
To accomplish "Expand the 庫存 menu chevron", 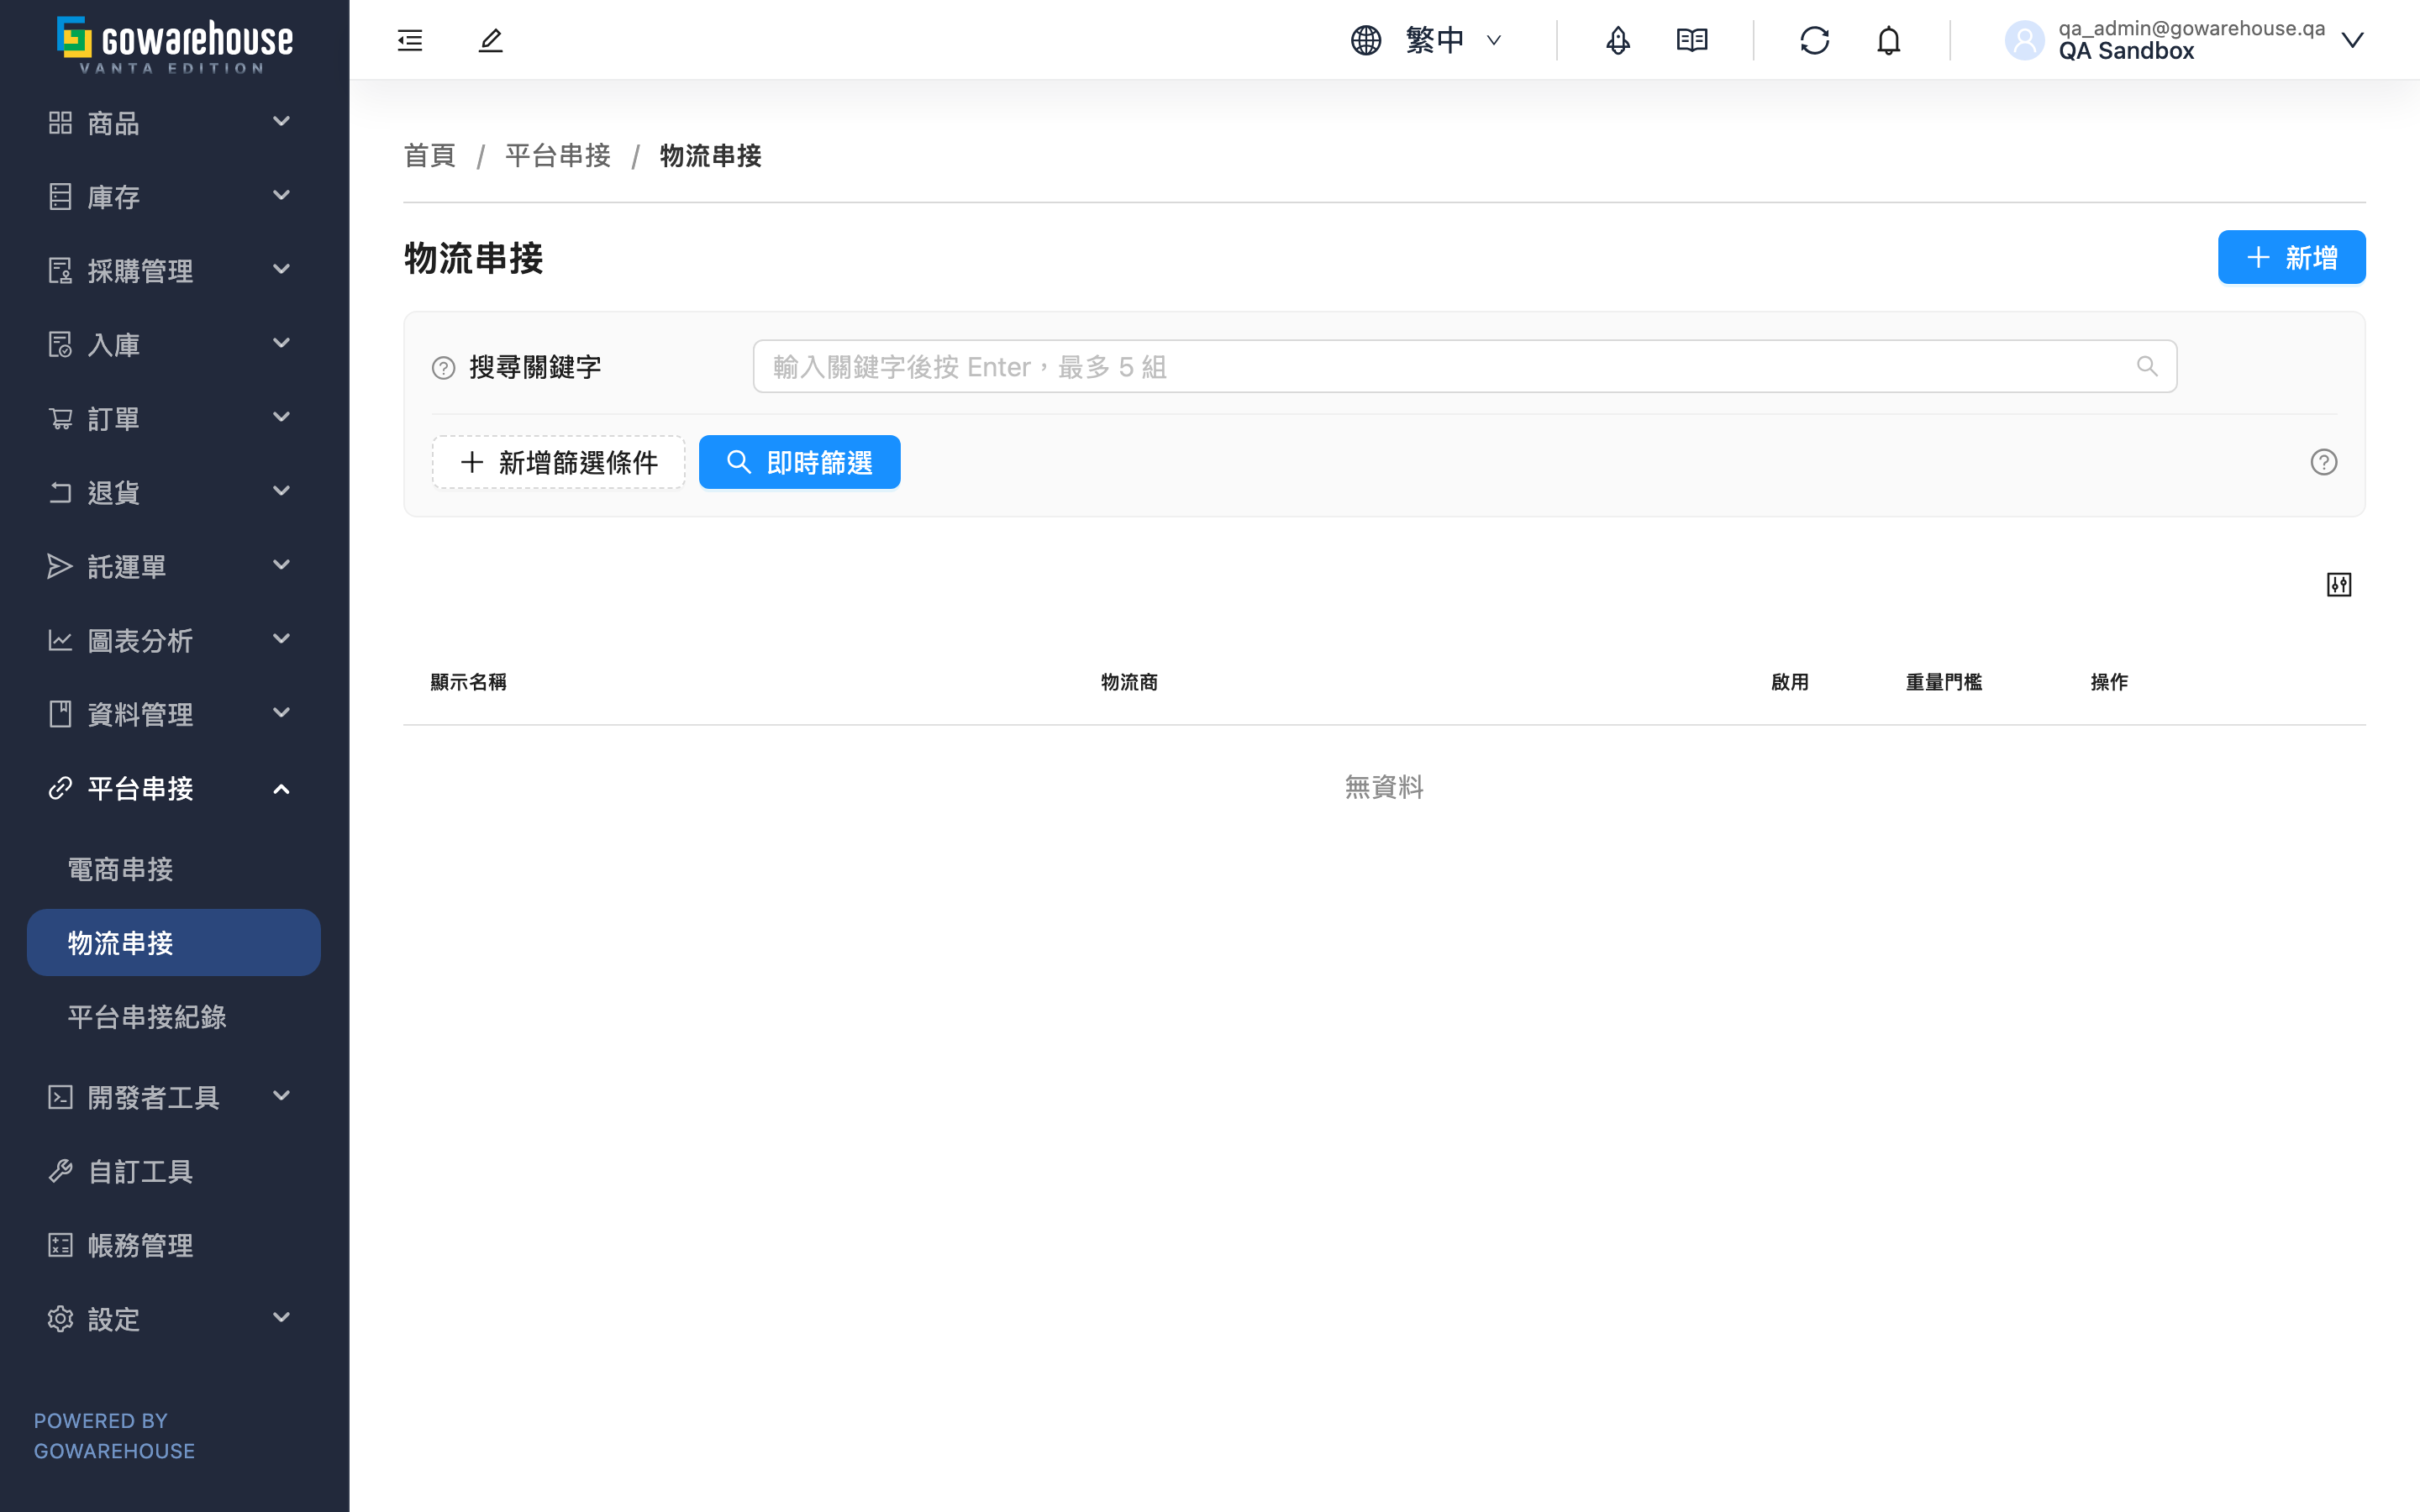I will point(282,195).
